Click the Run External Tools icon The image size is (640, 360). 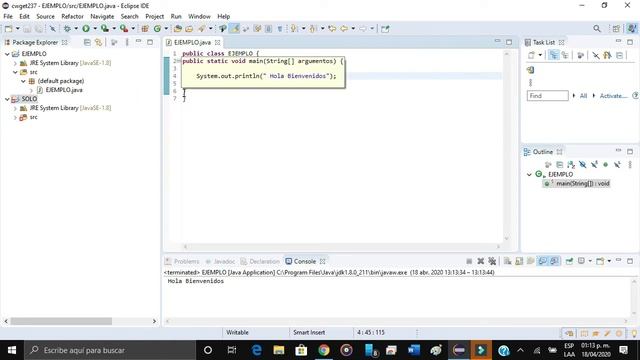click(124, 29)
